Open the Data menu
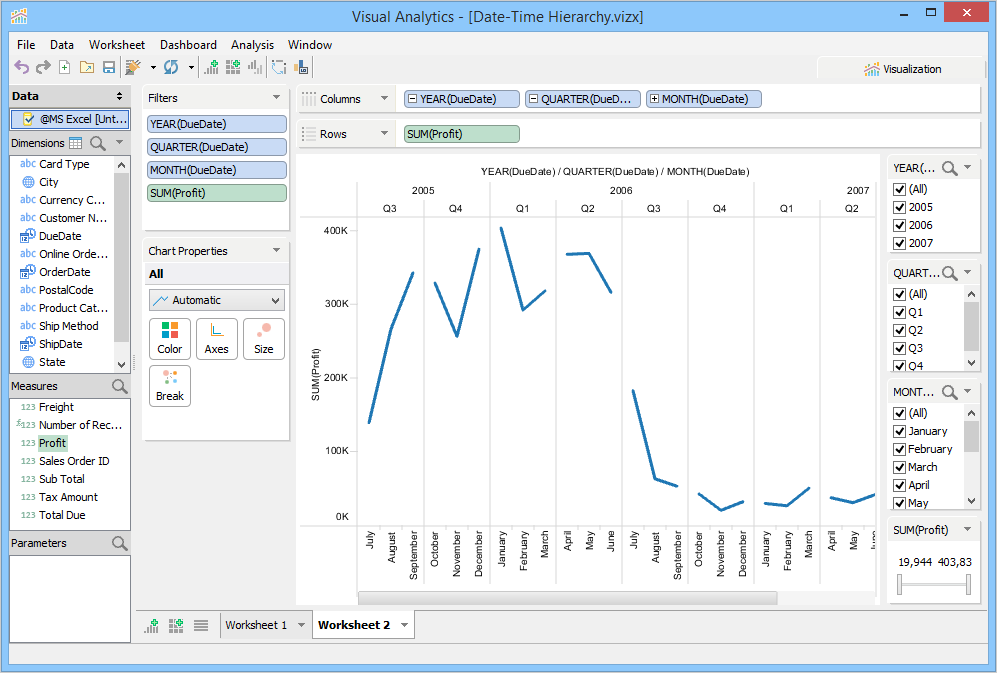The width and height of the screenshot is (997, 673). pos(62,45)
